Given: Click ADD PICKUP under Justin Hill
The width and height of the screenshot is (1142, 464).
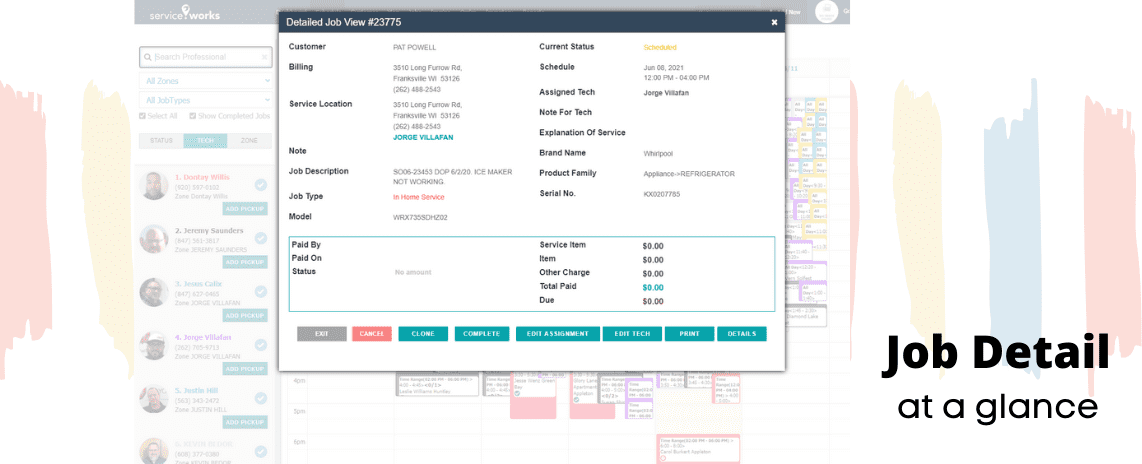Looking at the screenshot, I should 245,422.
